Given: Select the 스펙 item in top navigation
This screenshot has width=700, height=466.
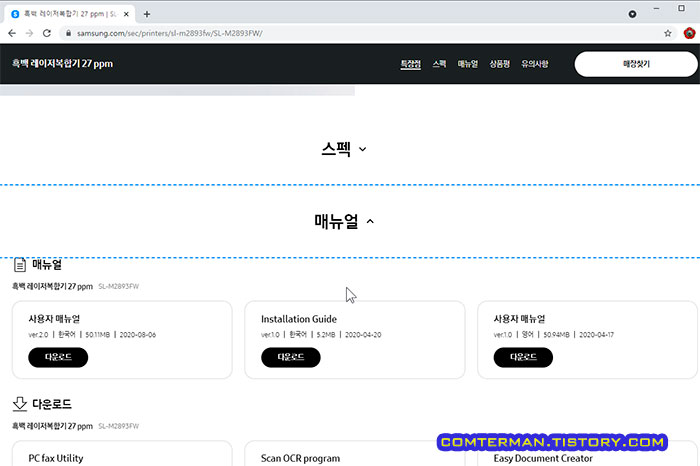Looking at the screenshot, I should tap(439, 64).
